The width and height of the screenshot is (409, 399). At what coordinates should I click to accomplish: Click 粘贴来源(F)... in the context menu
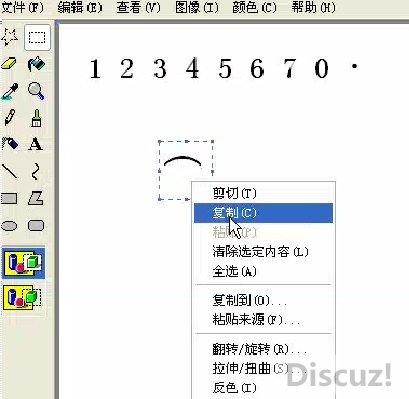click(x=263, y=320)
